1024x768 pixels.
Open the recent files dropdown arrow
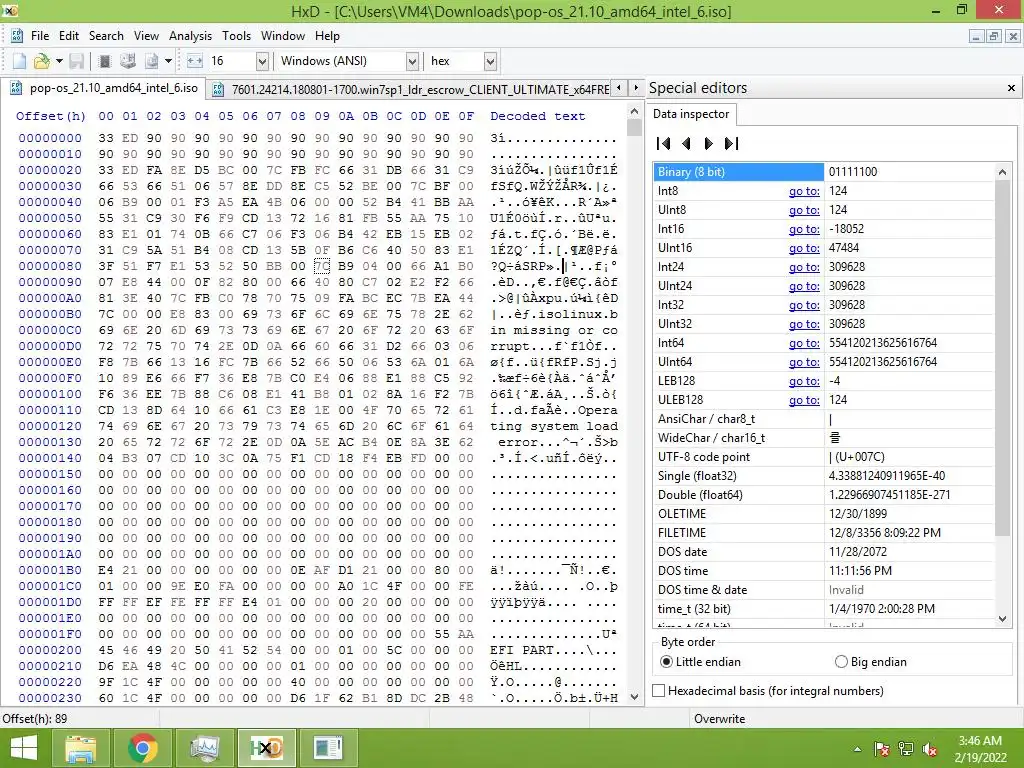(59, 61)
